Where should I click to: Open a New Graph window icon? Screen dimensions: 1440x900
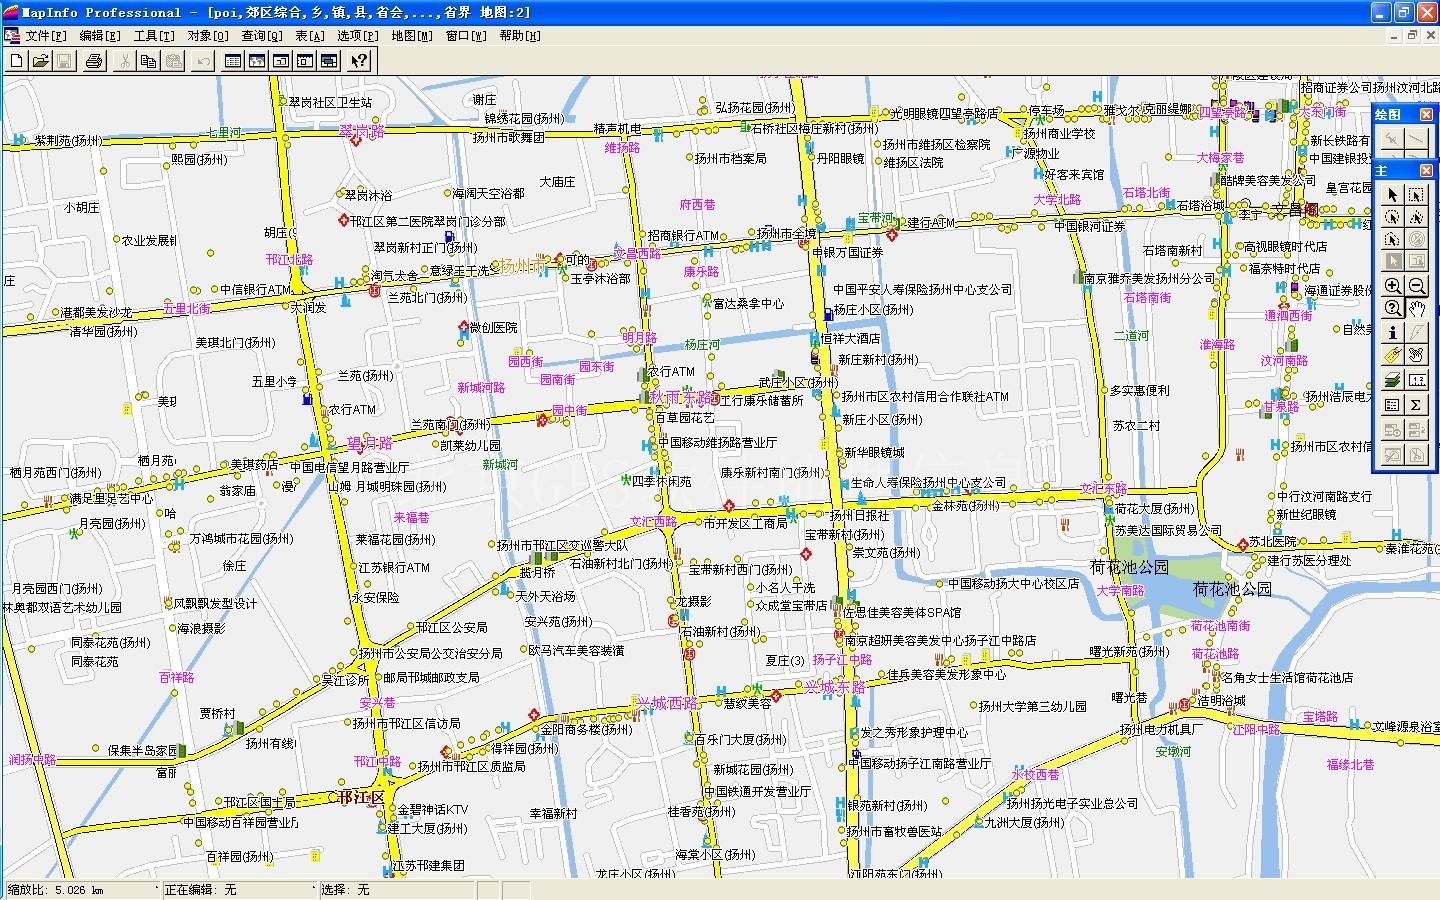pos(281,61)
